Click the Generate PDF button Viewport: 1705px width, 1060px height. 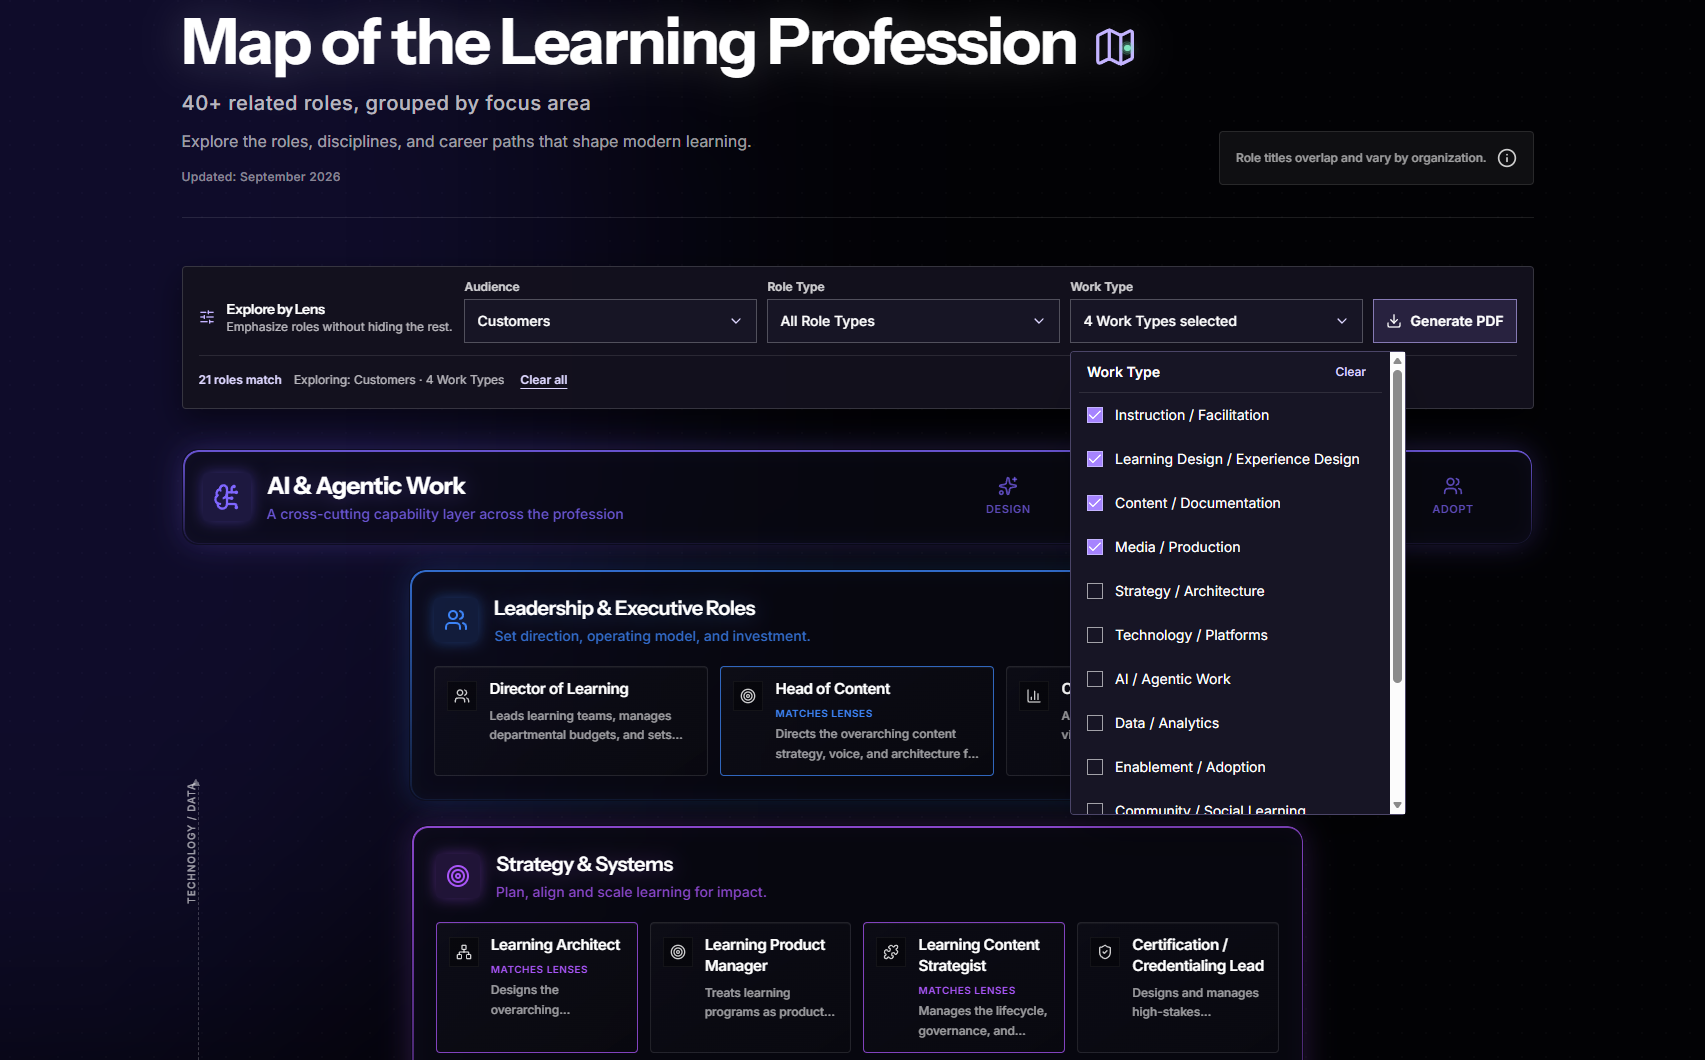[1444, 321]
